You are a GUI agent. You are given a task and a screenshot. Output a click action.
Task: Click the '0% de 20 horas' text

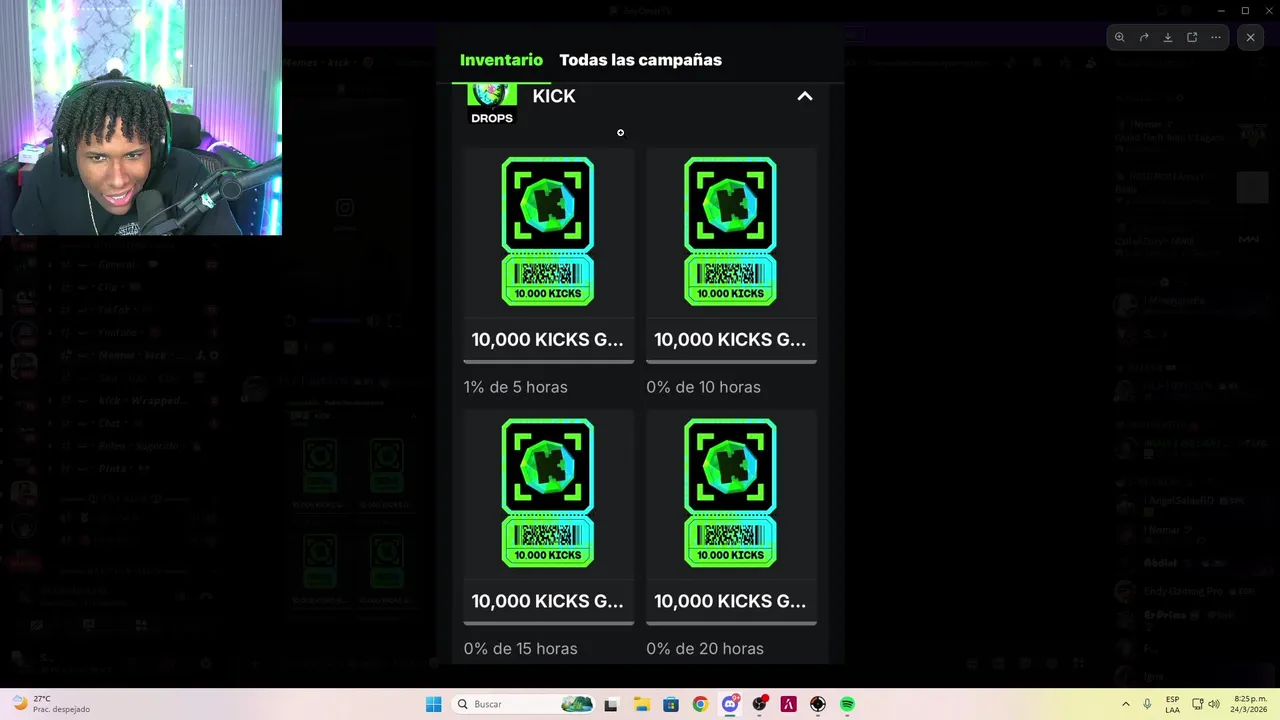705,649
